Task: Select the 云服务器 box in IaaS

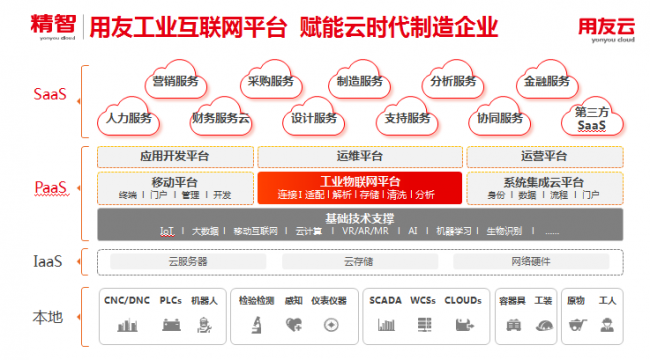Action: pyautogui.click(x=188, y=262)
